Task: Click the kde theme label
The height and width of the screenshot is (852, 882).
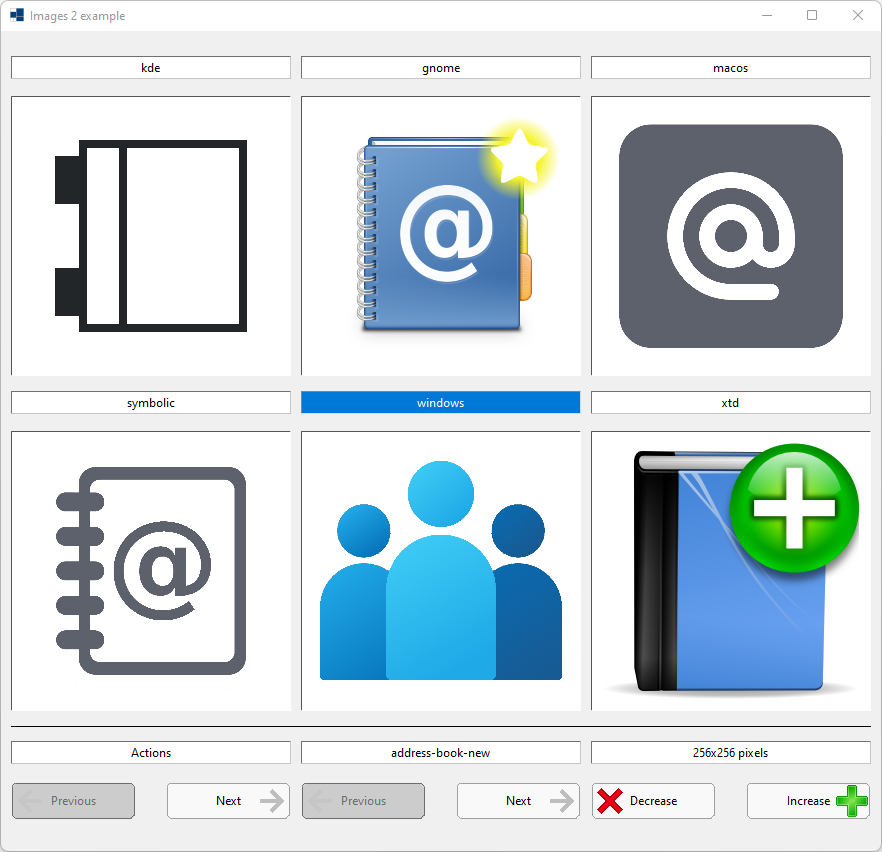Action: pos(150,68)
